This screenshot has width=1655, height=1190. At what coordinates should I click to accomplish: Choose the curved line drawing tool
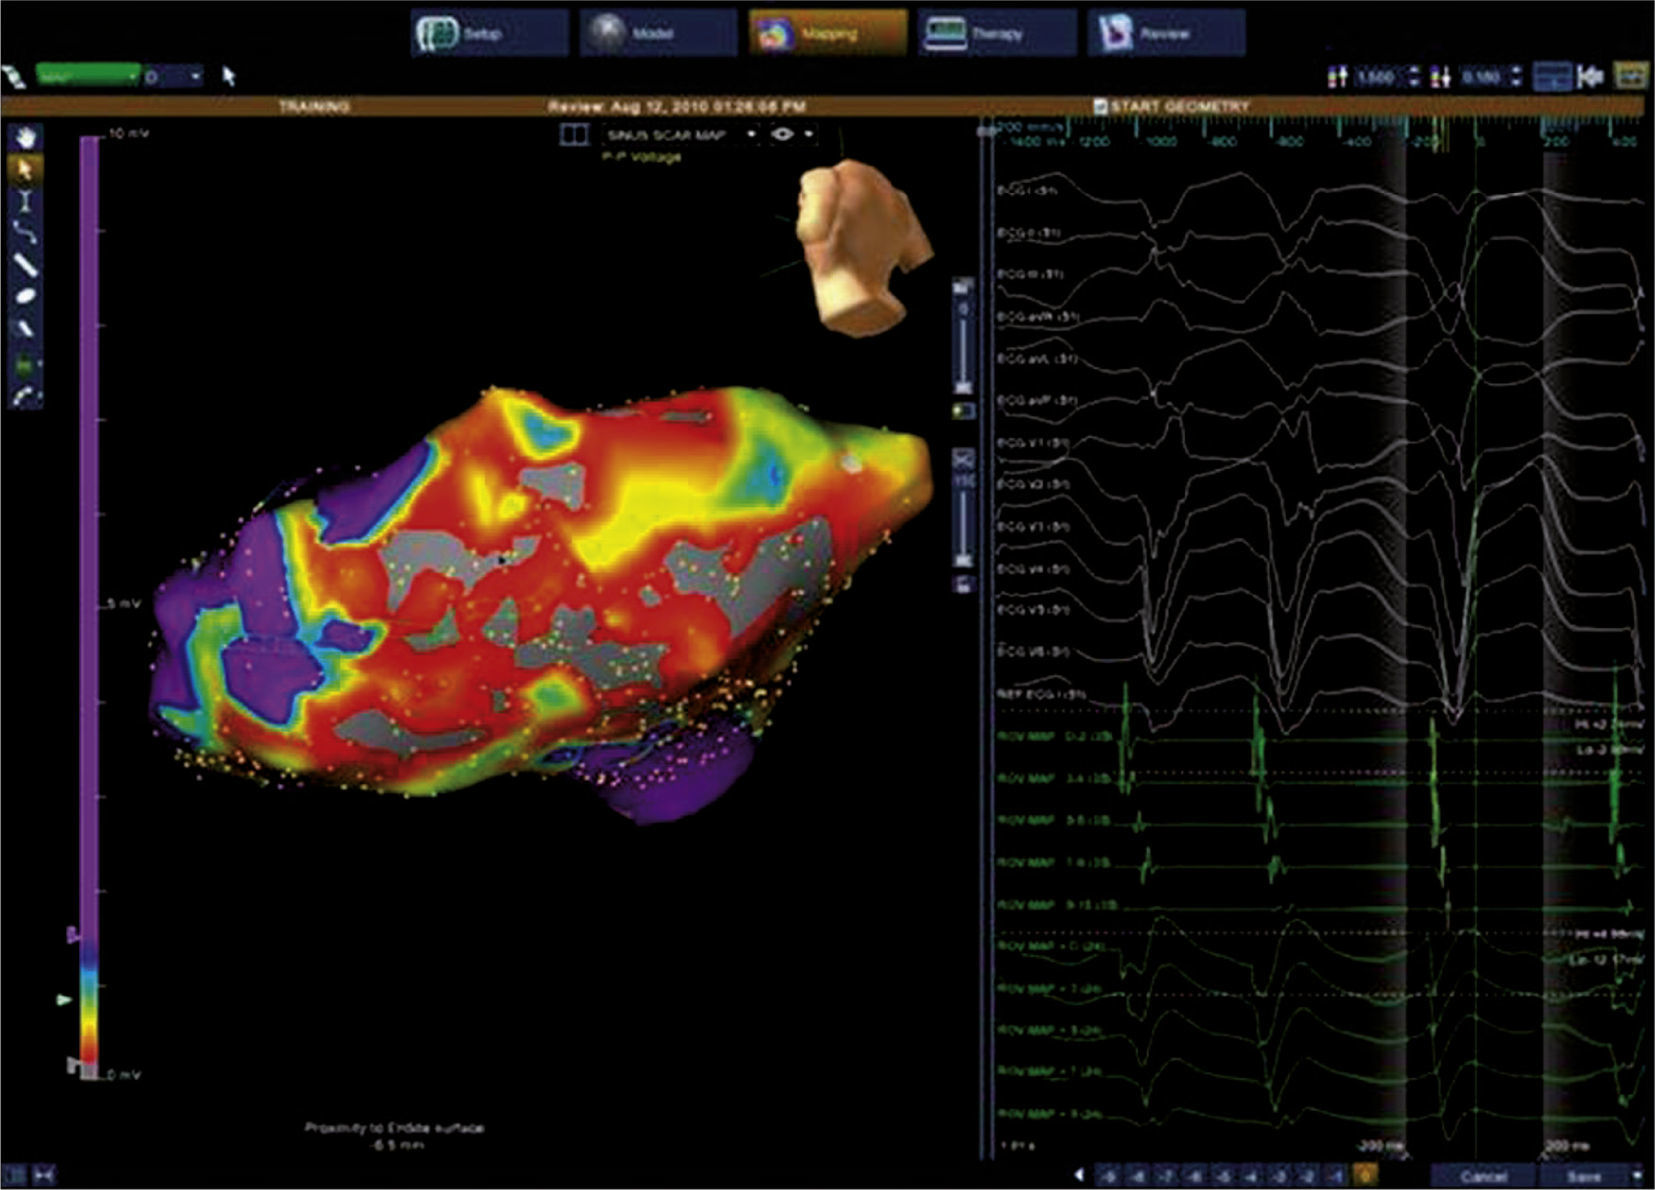click(x=26, y=233)
